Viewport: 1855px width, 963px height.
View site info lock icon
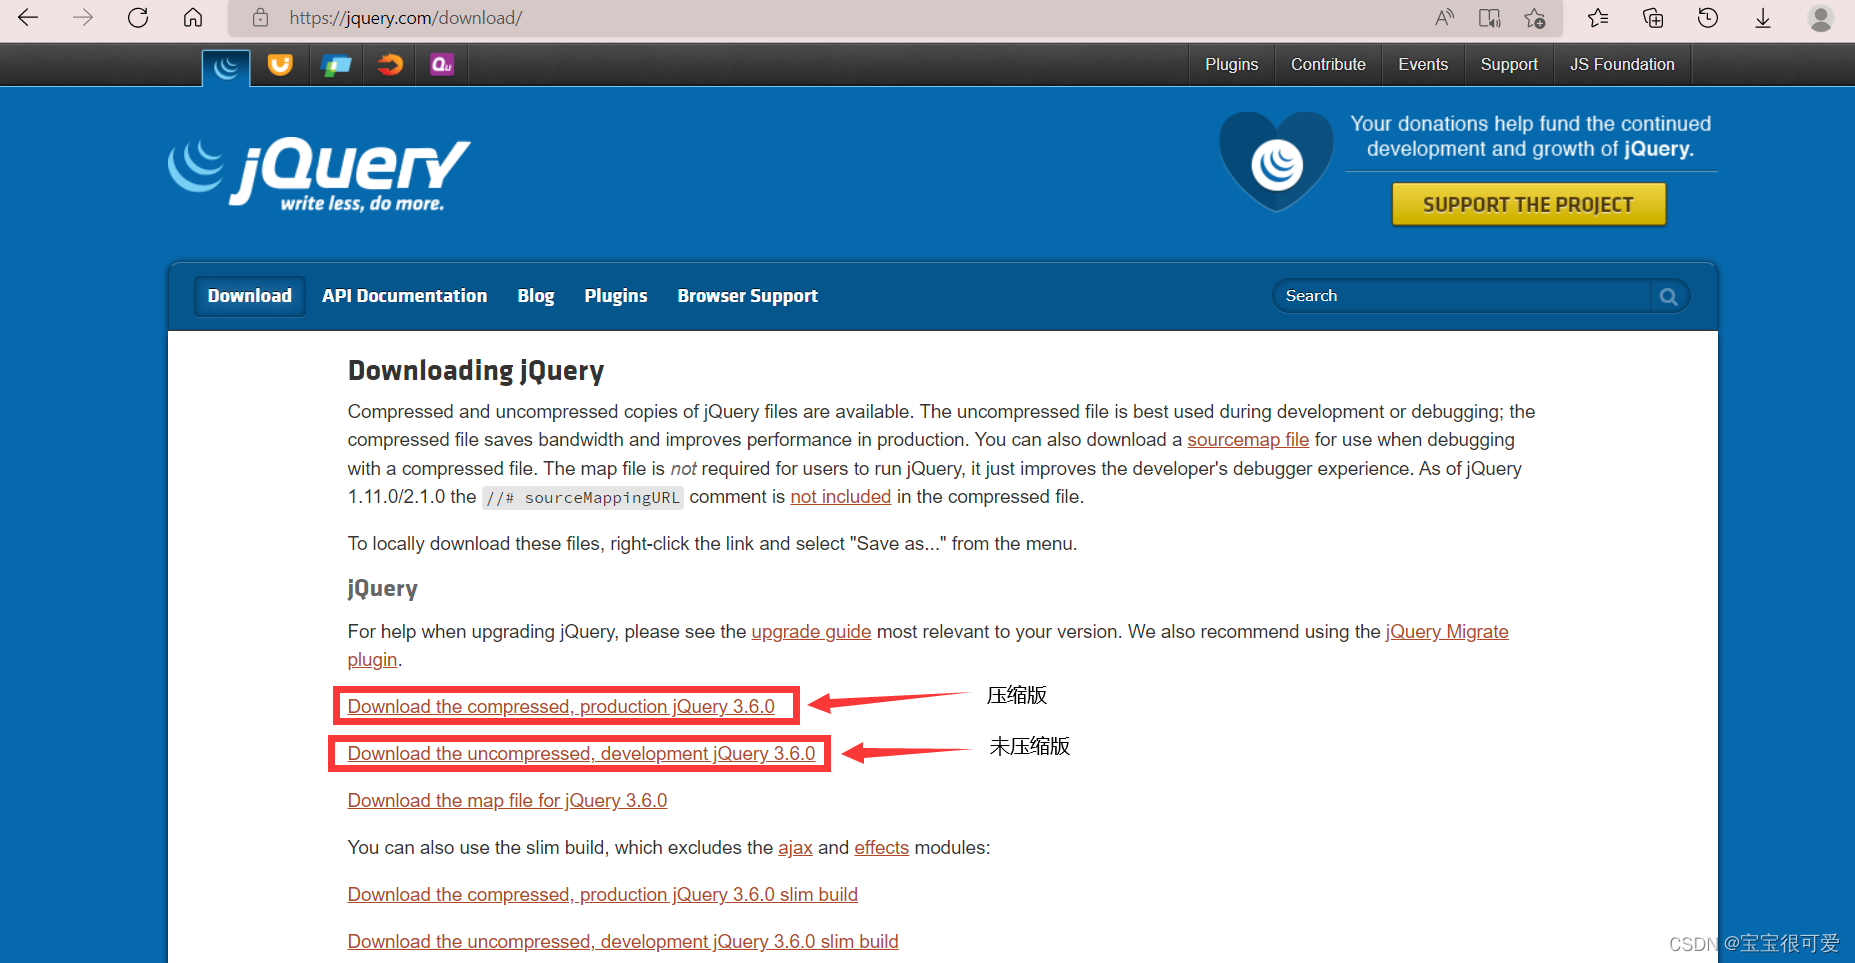[260, 17]
